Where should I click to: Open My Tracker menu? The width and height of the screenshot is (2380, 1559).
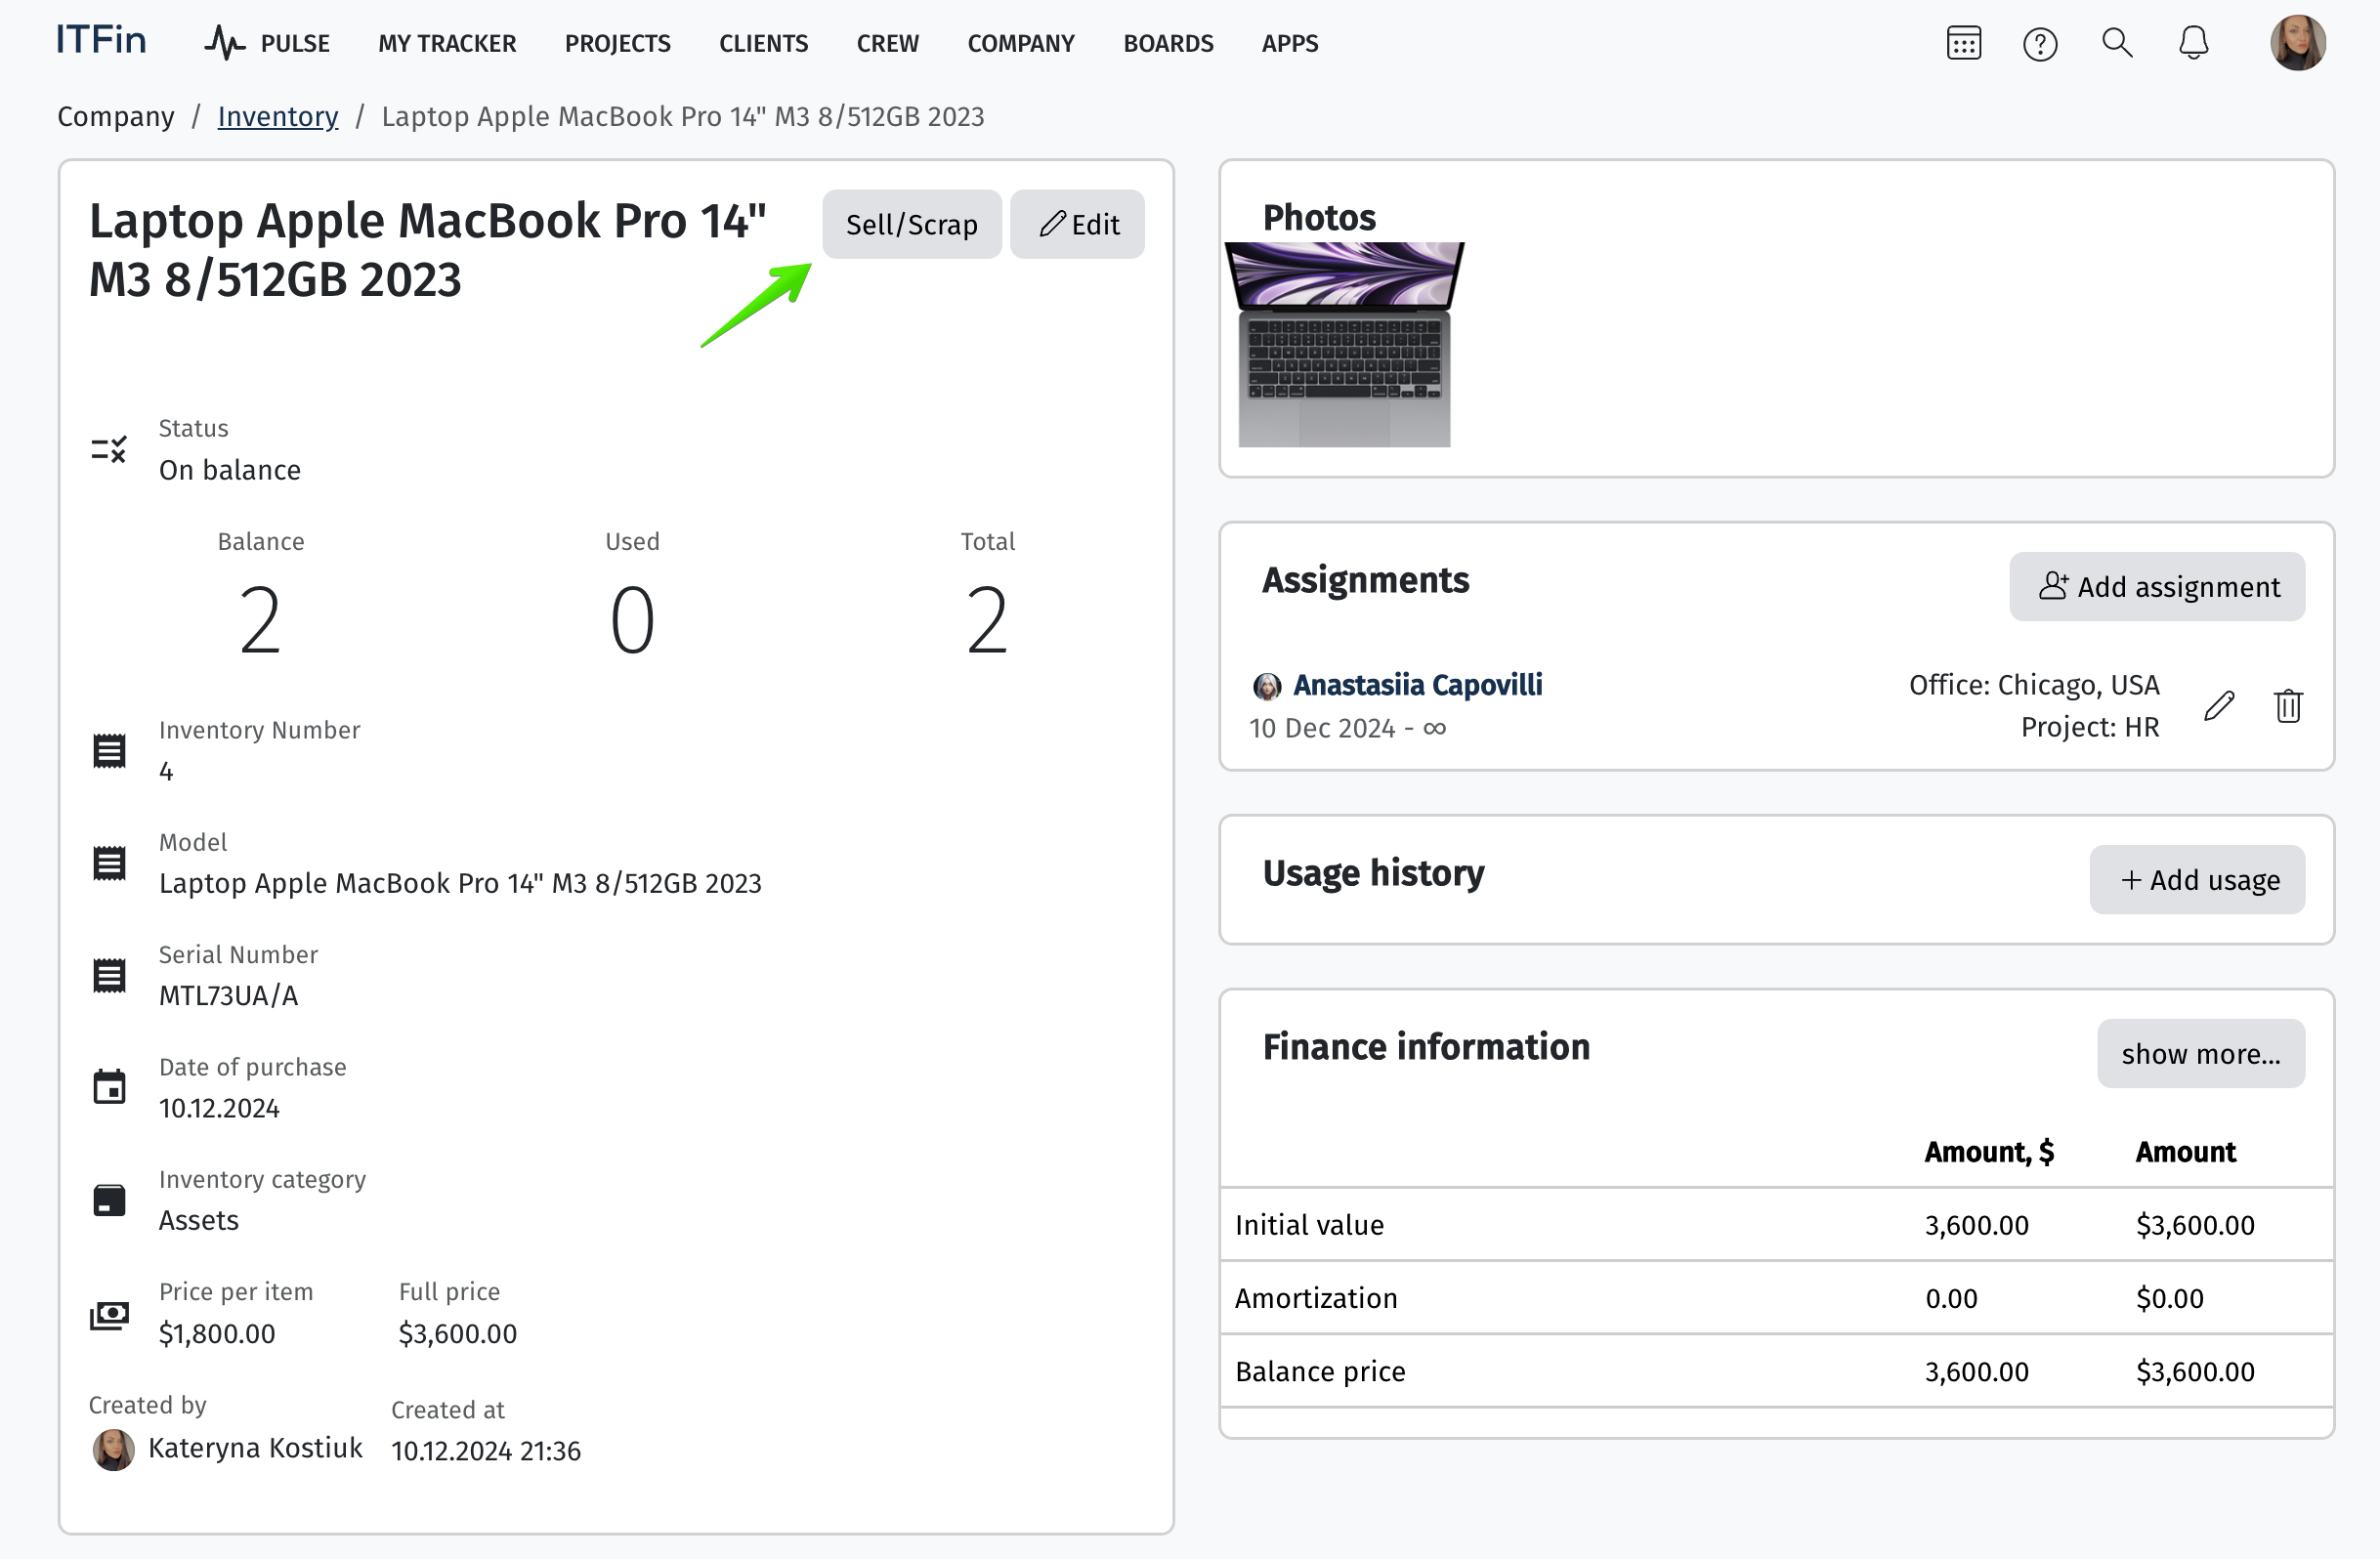click(x=447, y=43)
